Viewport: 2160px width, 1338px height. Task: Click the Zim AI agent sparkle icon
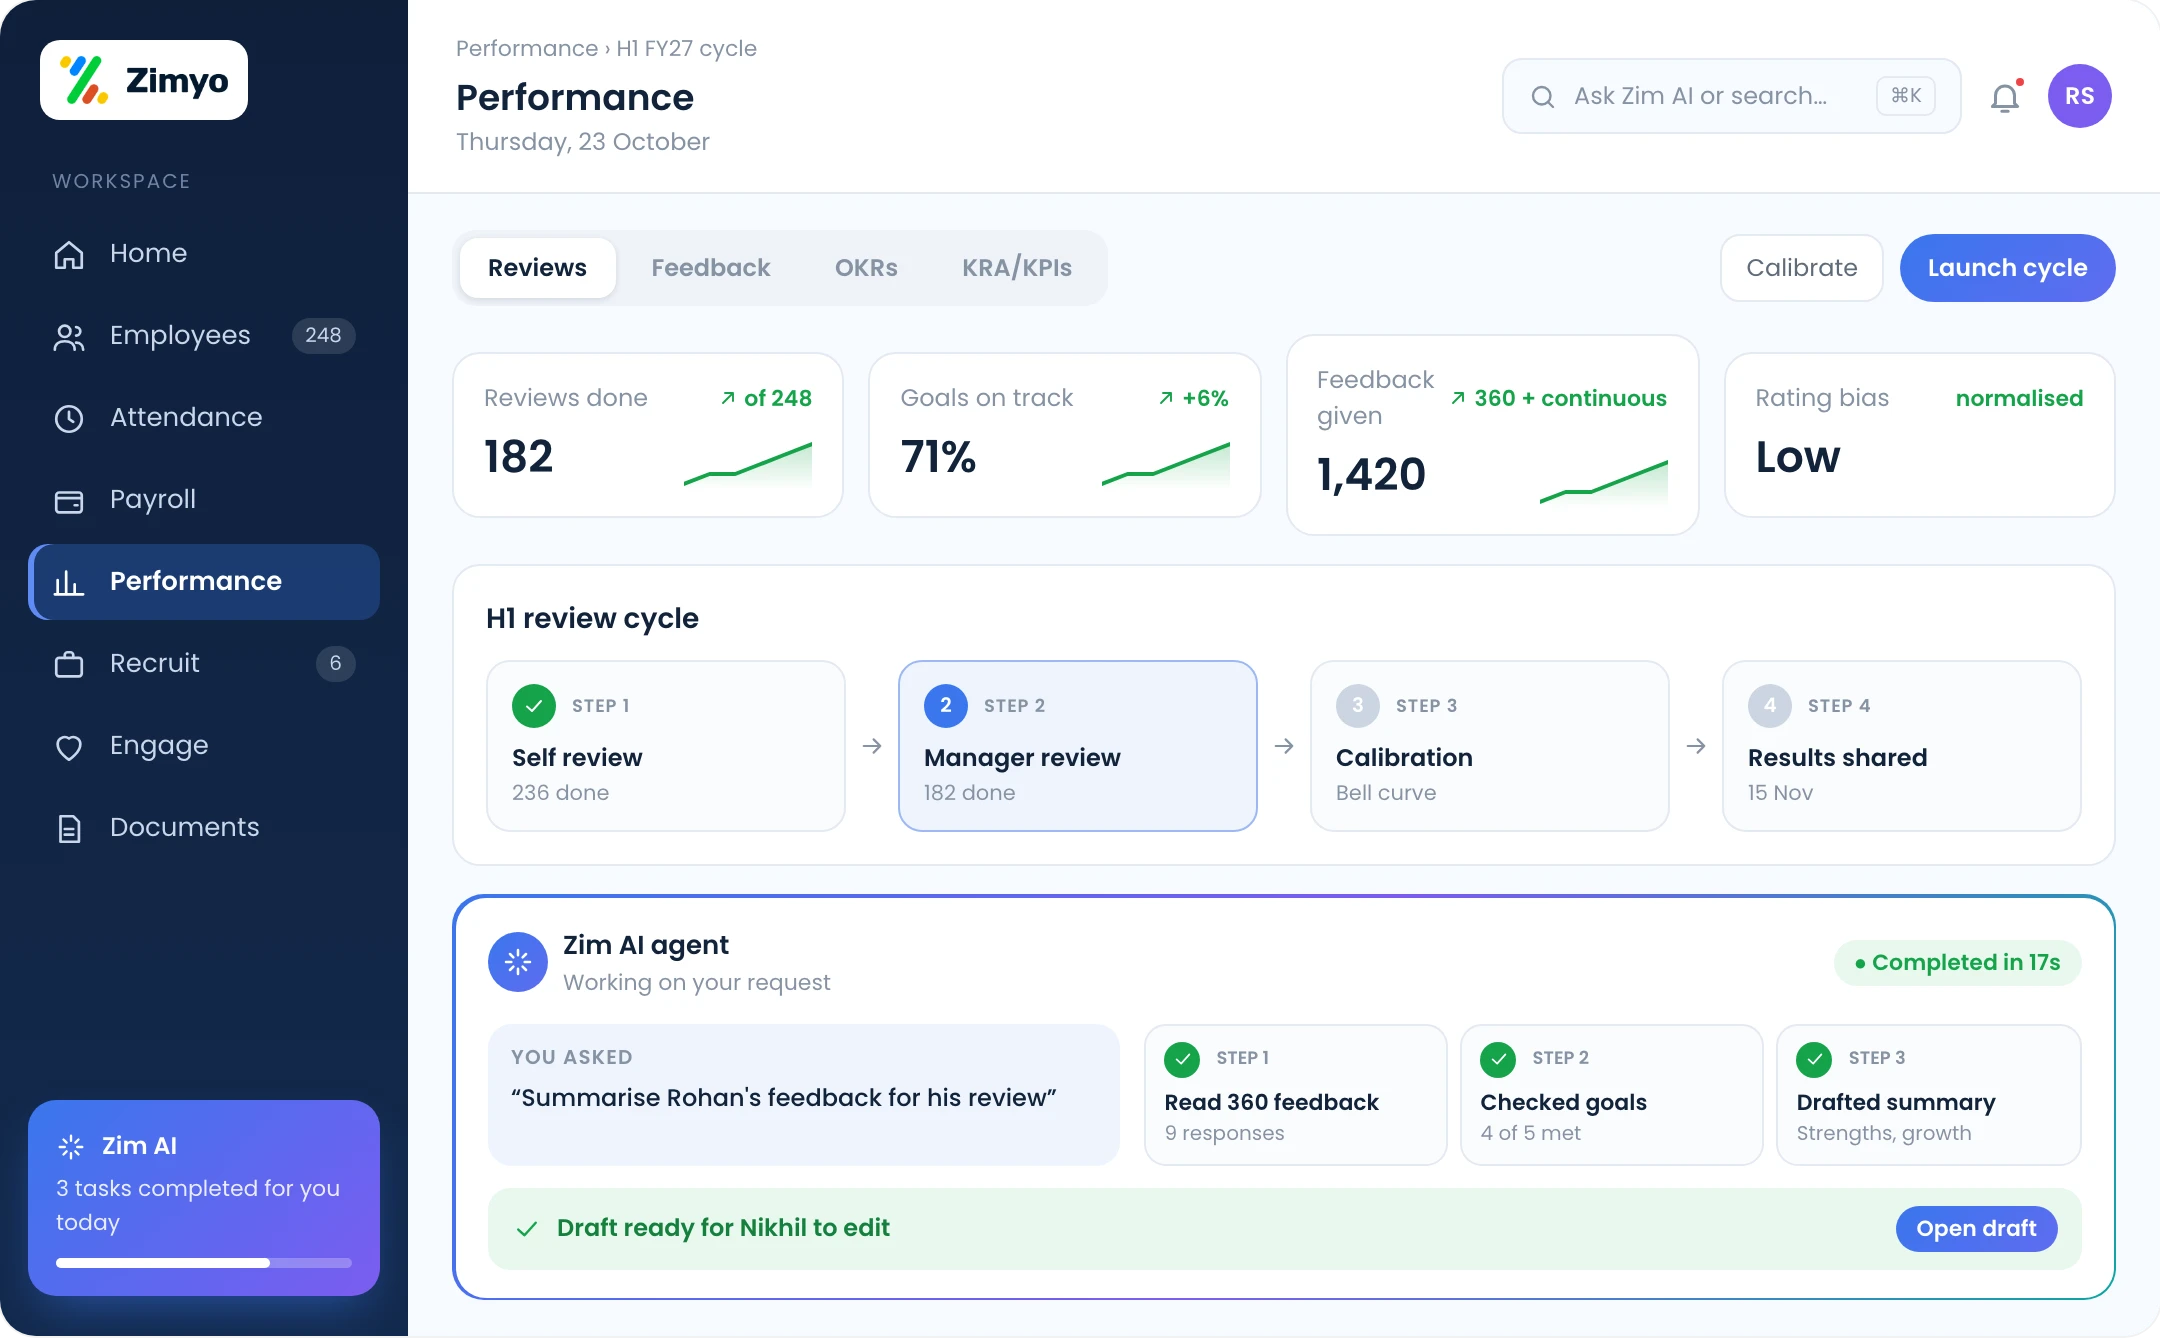tap(518, 962)
